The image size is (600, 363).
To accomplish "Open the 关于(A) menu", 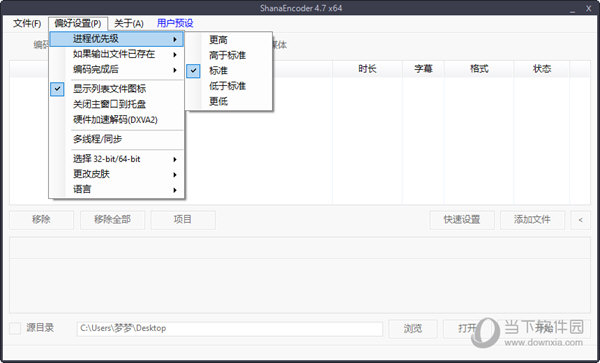I will pos(129,23).
